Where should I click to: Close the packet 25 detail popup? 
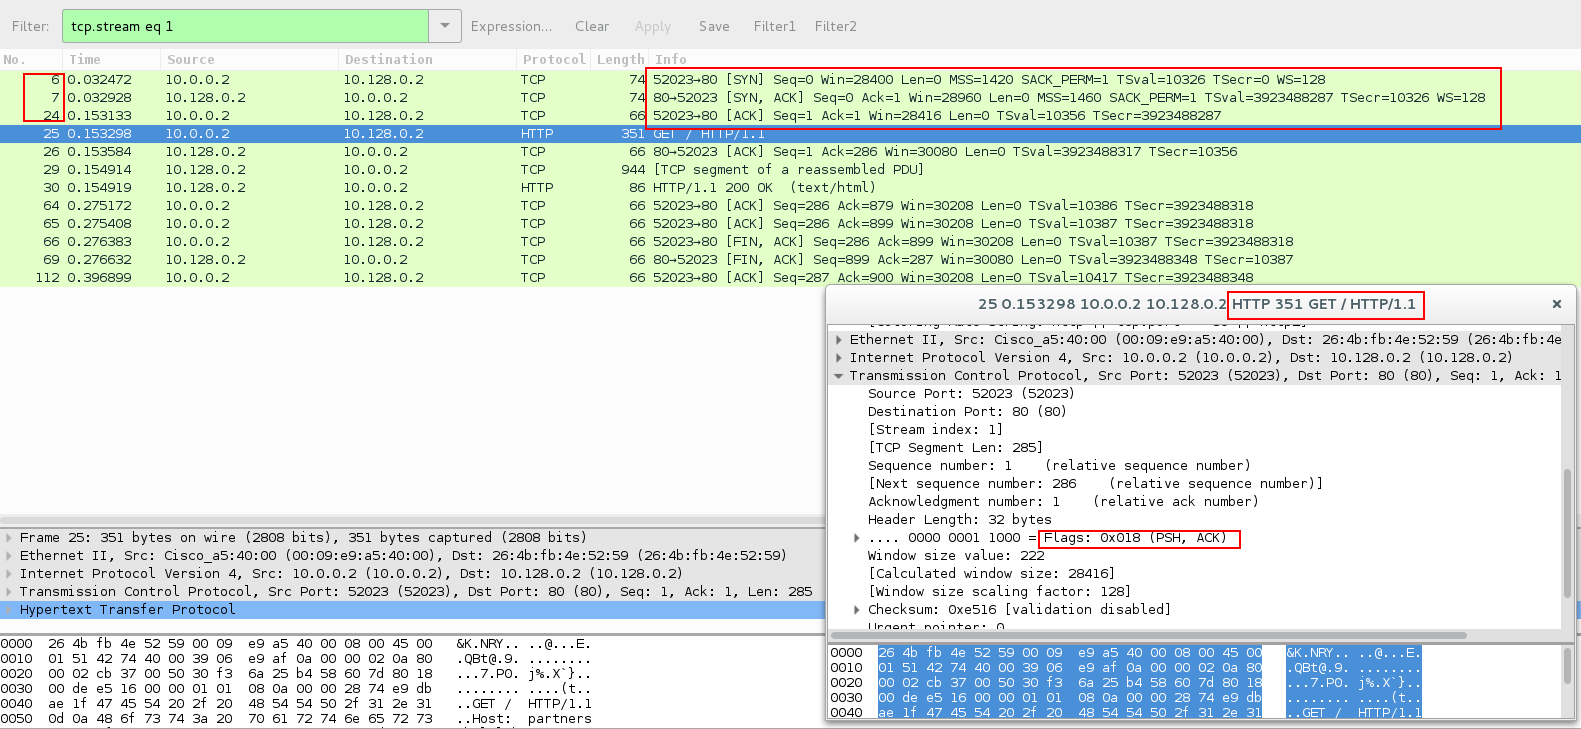point(1556,304)
